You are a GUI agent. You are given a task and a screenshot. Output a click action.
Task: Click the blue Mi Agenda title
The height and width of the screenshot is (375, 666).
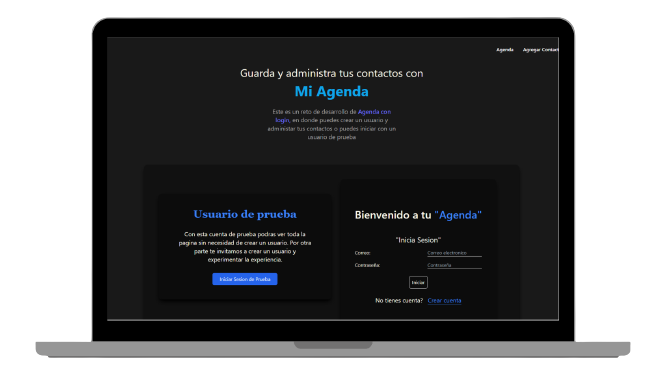(332, 91)
